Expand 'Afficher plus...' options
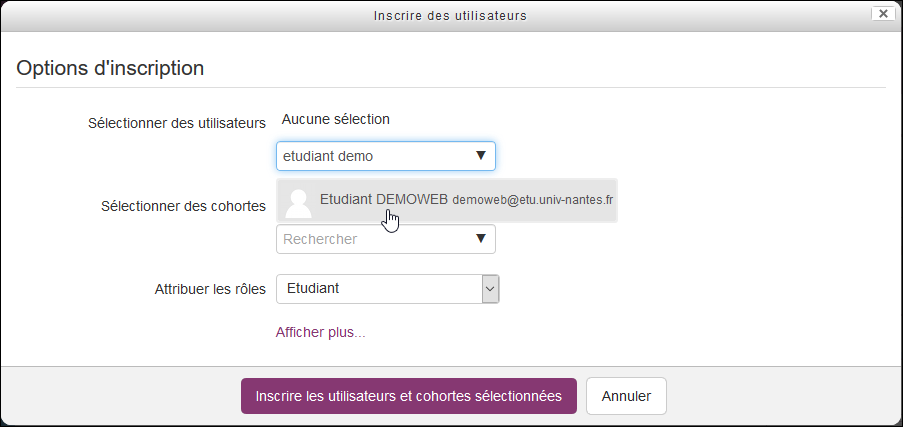 [320, 332]
